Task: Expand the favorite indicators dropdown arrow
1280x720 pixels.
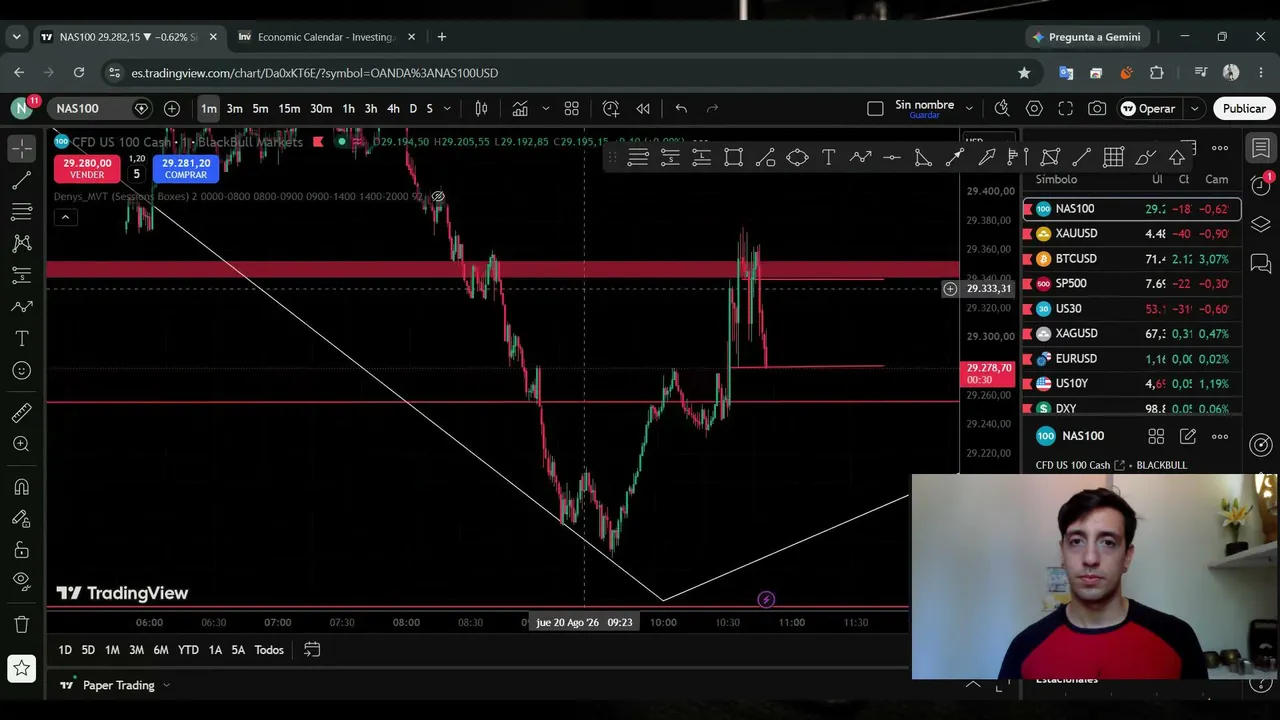Action: (x=545, y=108)
